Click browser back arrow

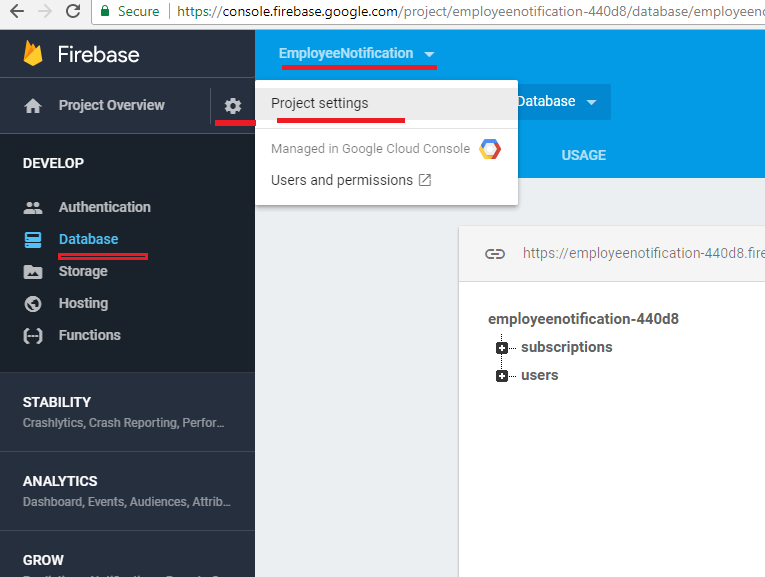[17, 11]
